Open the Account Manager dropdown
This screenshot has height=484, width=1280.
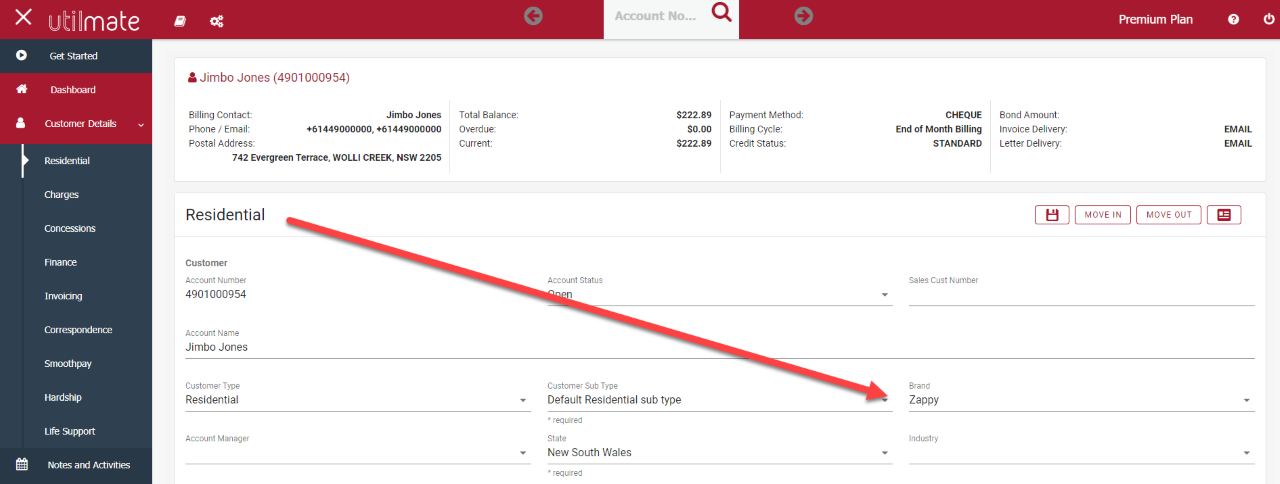[357, 453]
